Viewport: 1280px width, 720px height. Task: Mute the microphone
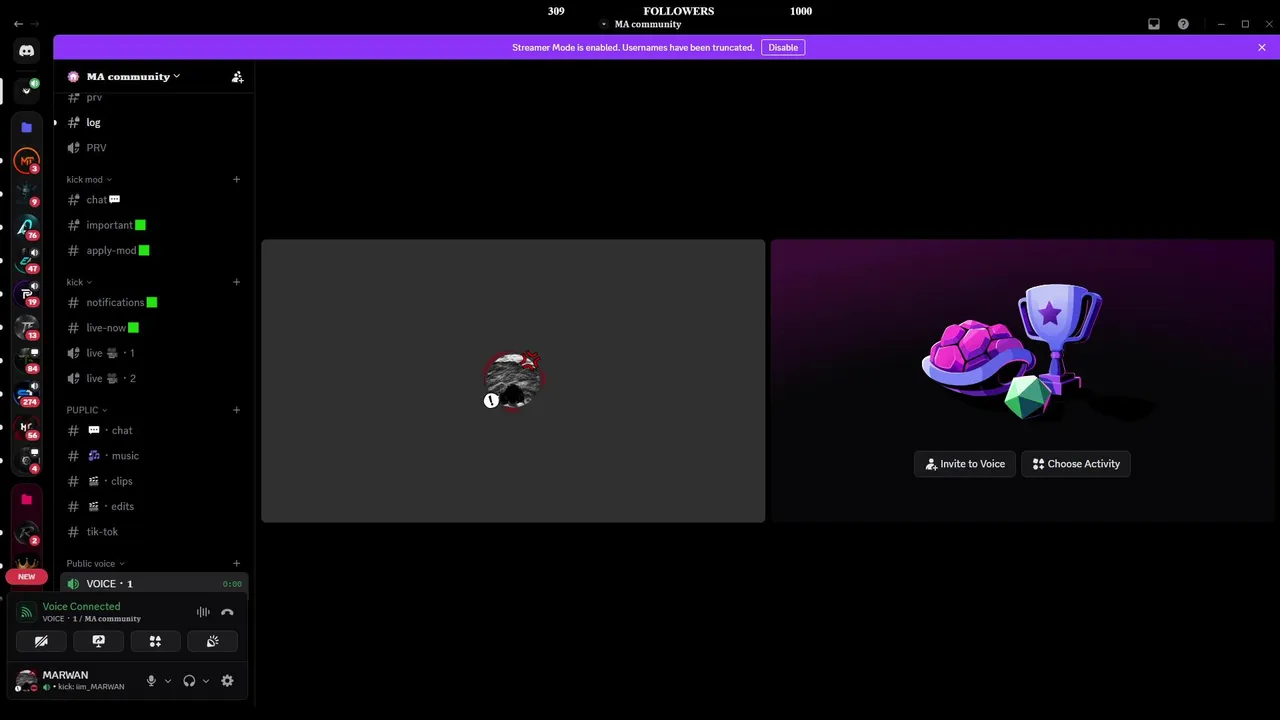coord(151,681)
